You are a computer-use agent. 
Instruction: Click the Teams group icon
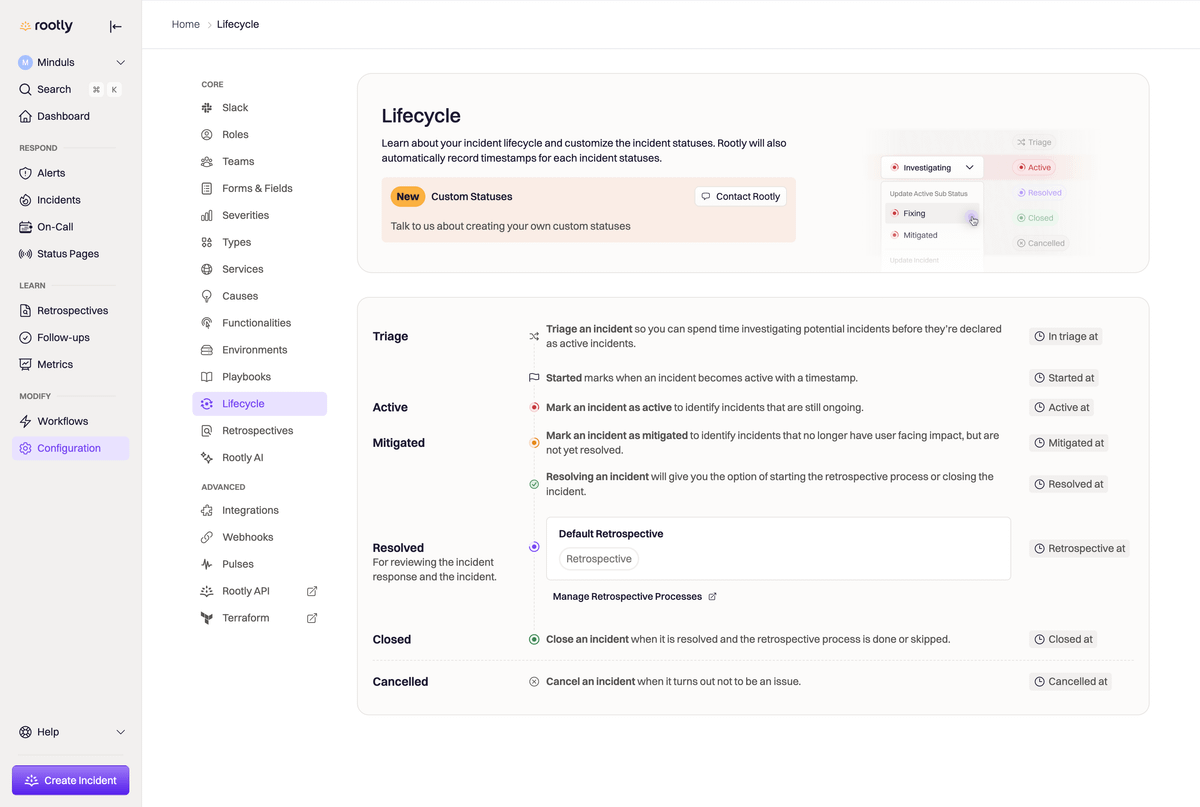pyautogui.click(x=207, y=162)
